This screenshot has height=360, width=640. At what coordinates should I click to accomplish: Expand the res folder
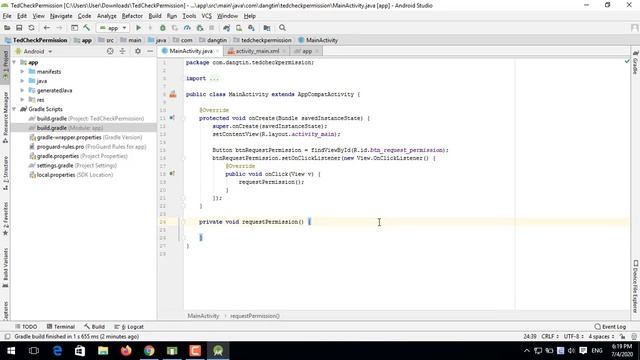click(22, 100)
